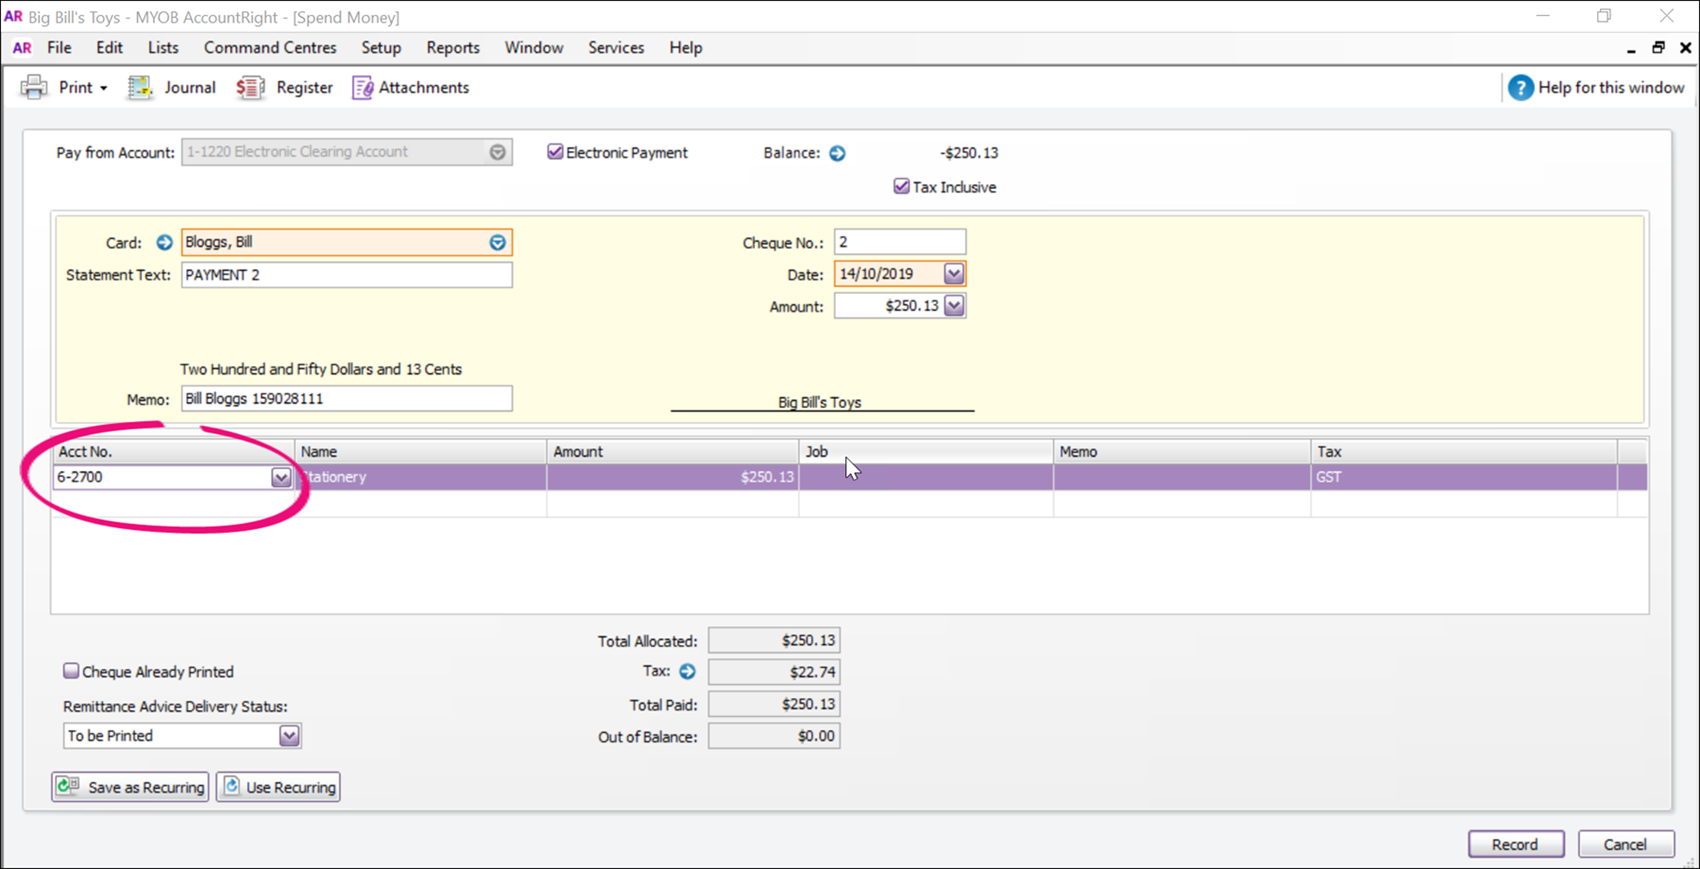Image resolution: width=1700 pixels, height=869 pixels.
Task: Click the blue arrow next to Tax
Action: (x=687, y=671)
